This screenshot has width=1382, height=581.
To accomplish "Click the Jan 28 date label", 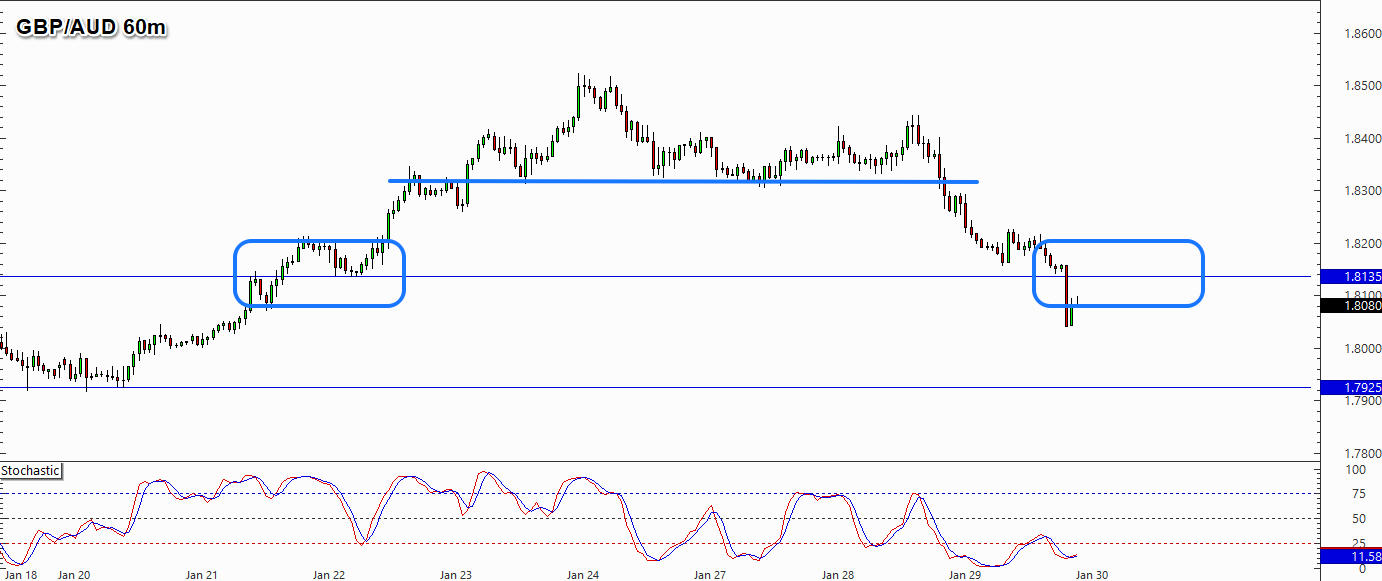I will point(837,575).
